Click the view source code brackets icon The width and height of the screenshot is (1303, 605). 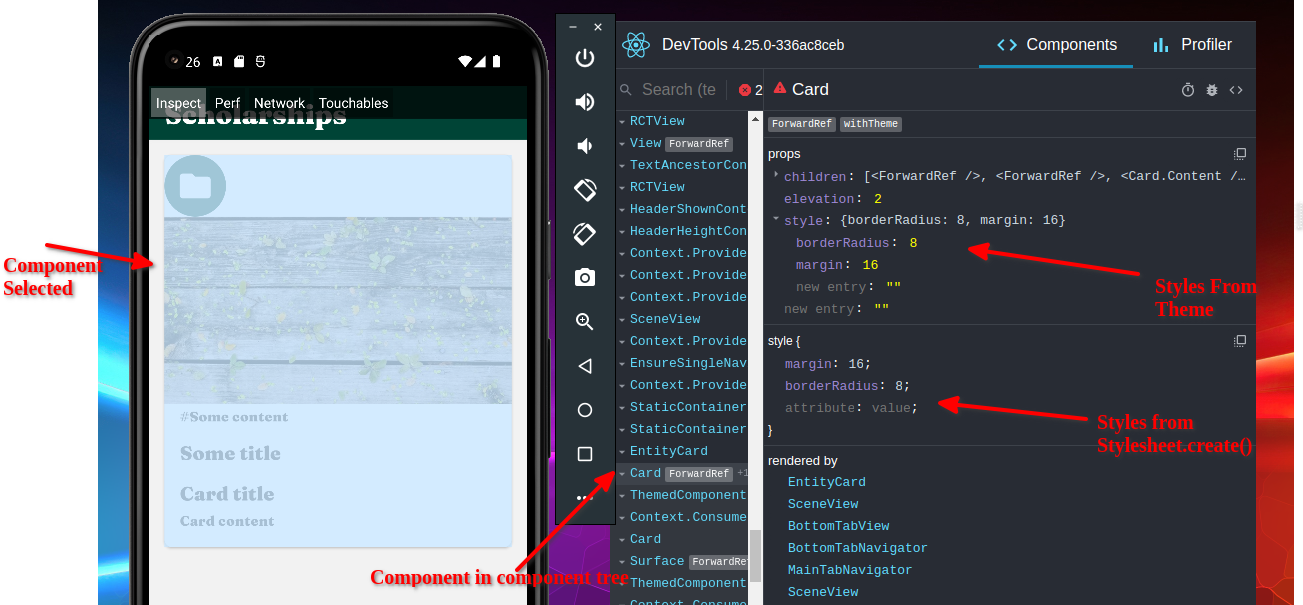point(1236,90)
